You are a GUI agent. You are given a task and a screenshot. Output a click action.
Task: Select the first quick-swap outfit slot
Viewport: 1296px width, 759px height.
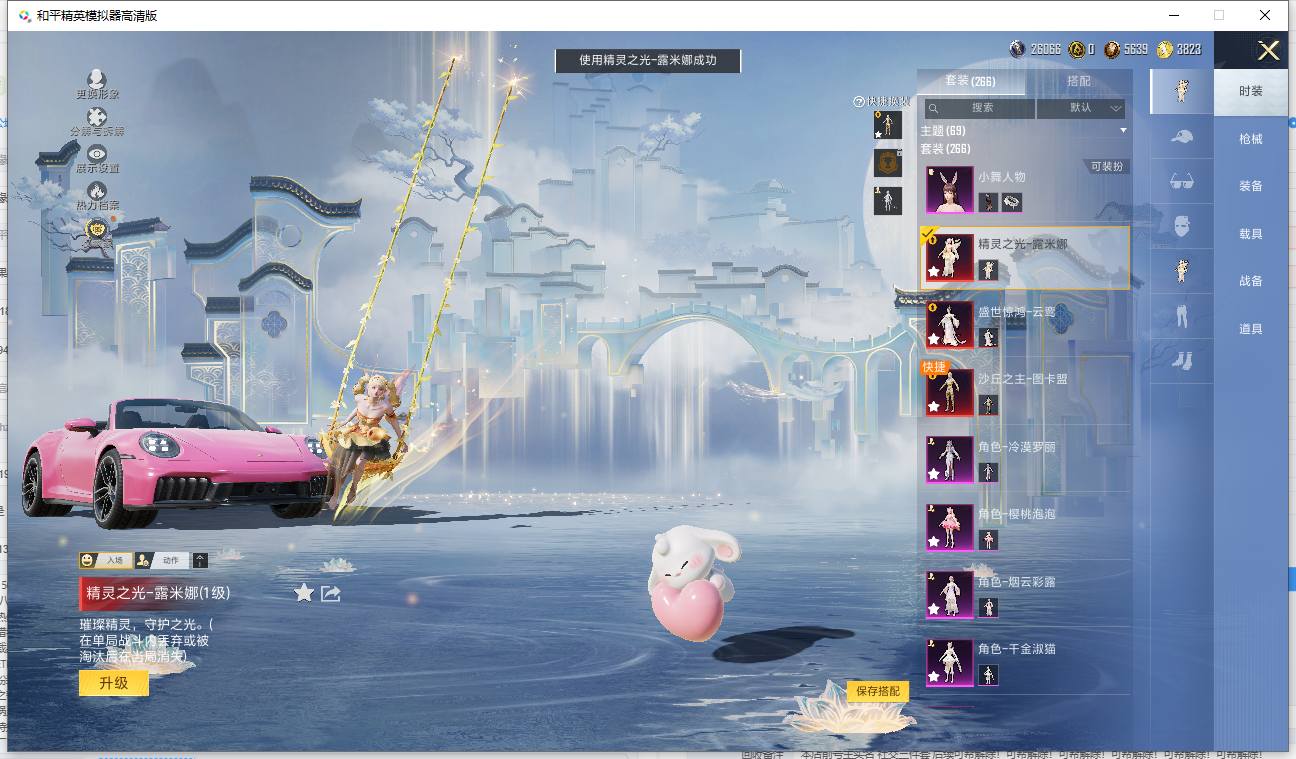(x=888, y=125)
